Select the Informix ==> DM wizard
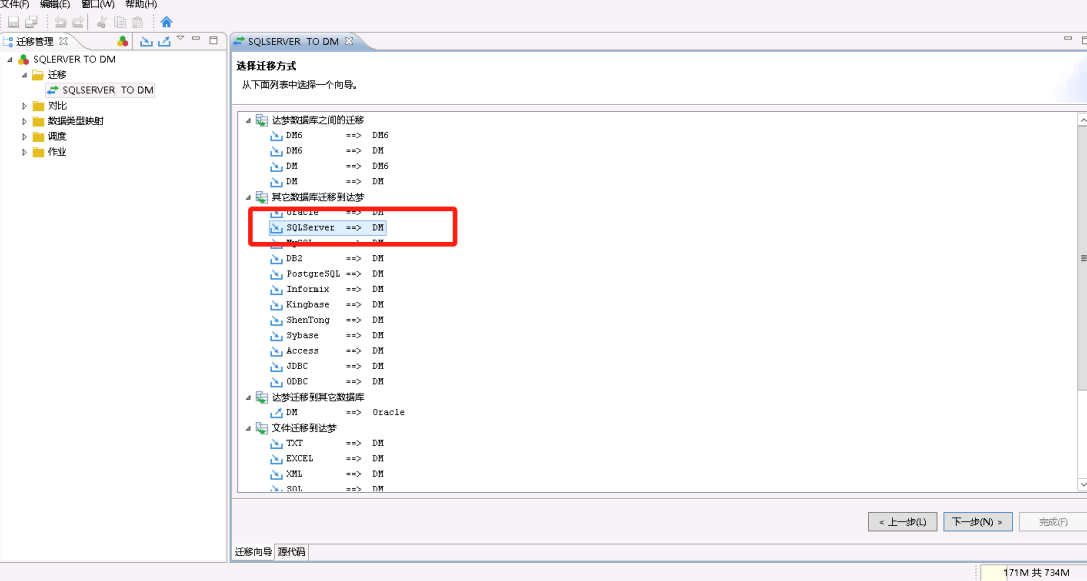Screen dimensions: 1087x581 (x=327, y=289)
